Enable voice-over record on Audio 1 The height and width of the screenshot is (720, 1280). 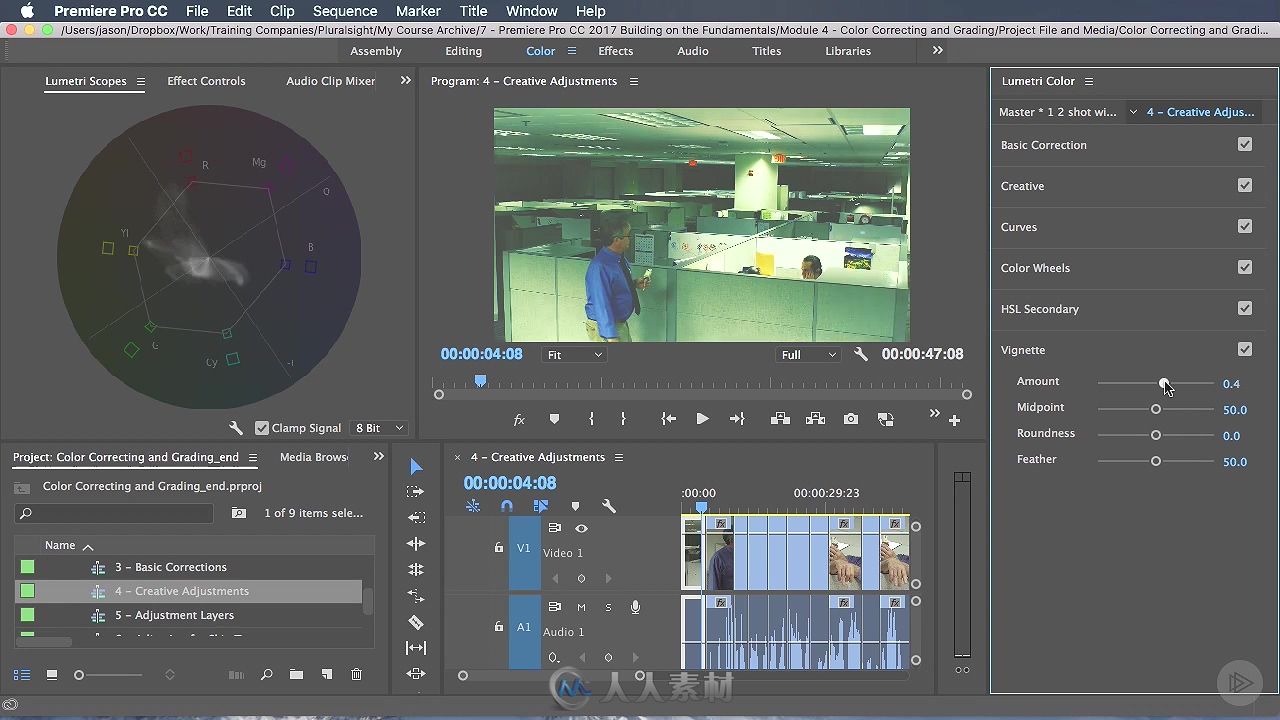[635, 607]
